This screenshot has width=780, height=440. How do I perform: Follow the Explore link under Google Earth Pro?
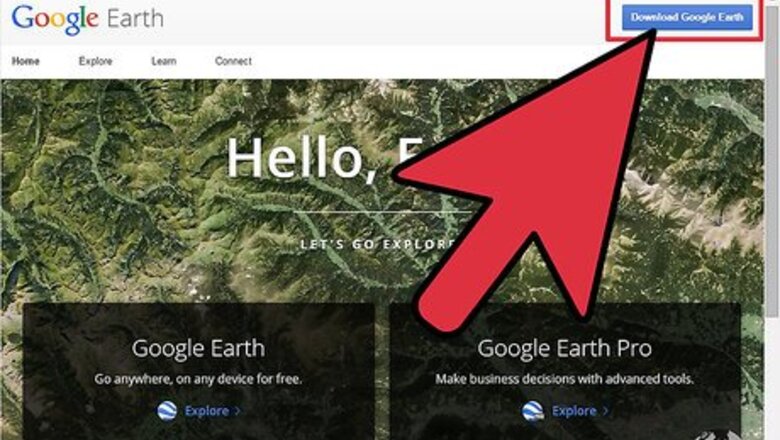(x=574, y=411)
